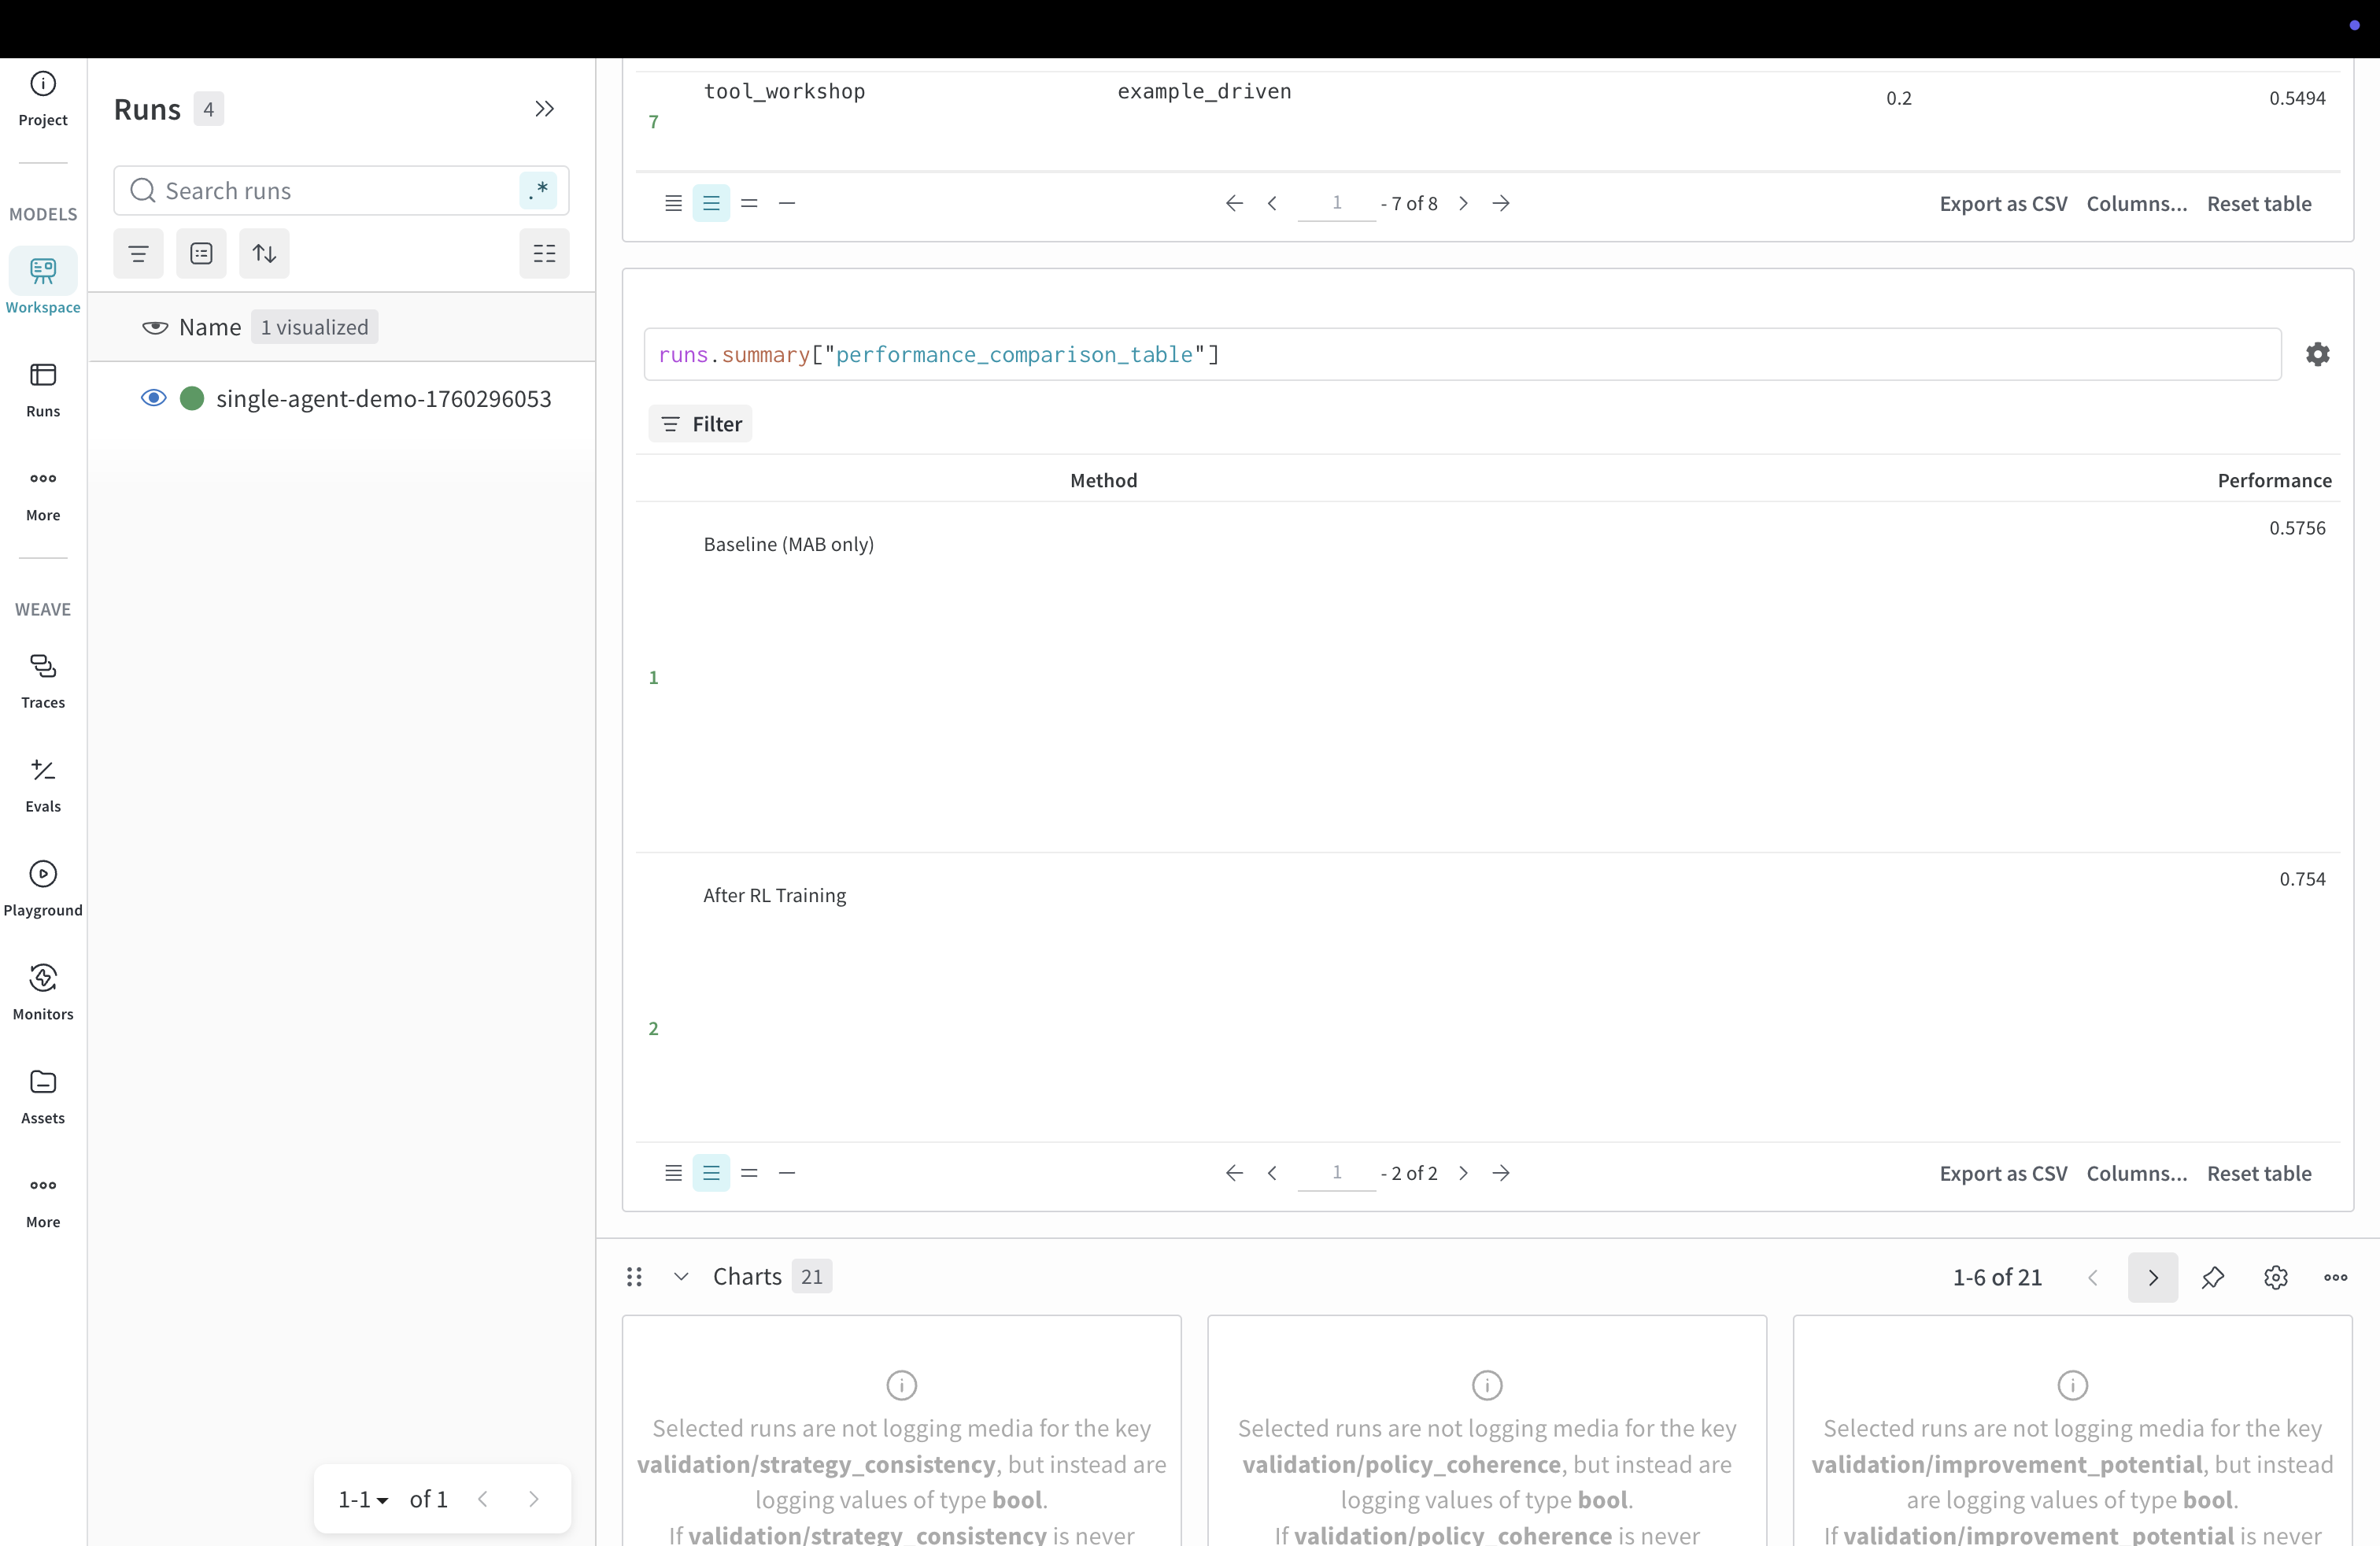2380x1546 pixels.
Task: Toggle visibility eye for single-agent-demo run
Action: tap(153, 398)
